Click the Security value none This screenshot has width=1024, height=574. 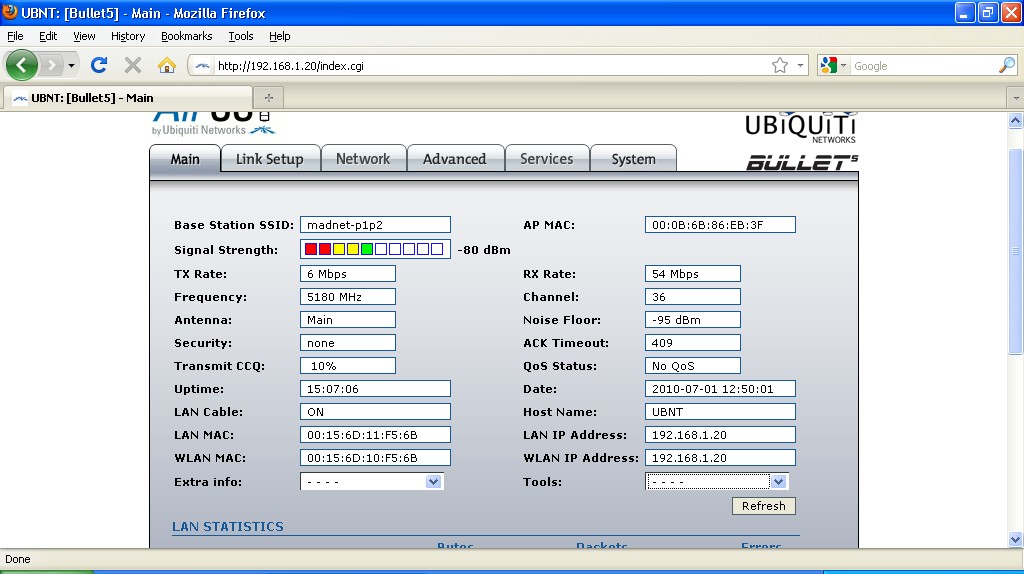point(347,343)
